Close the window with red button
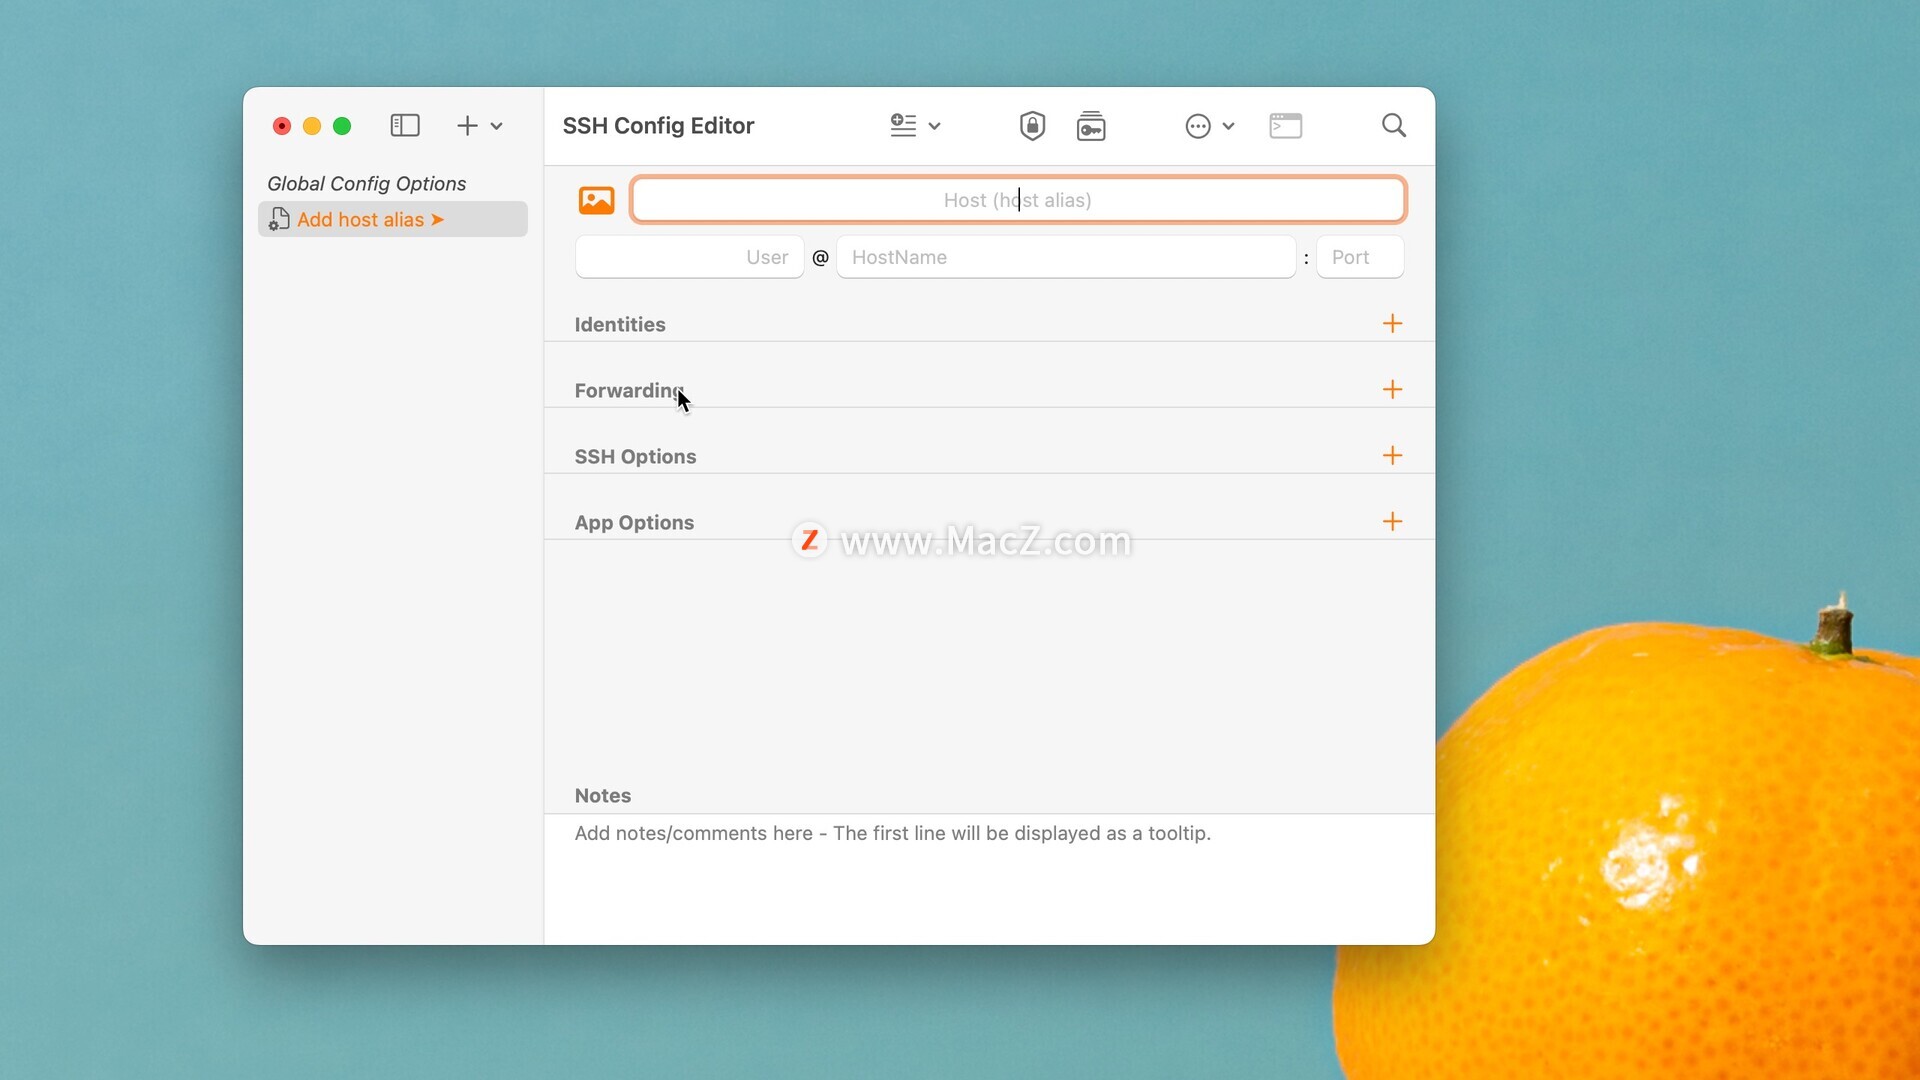Image resolution: width=1920 pixels, height=1080 pixels. point(282,126)
